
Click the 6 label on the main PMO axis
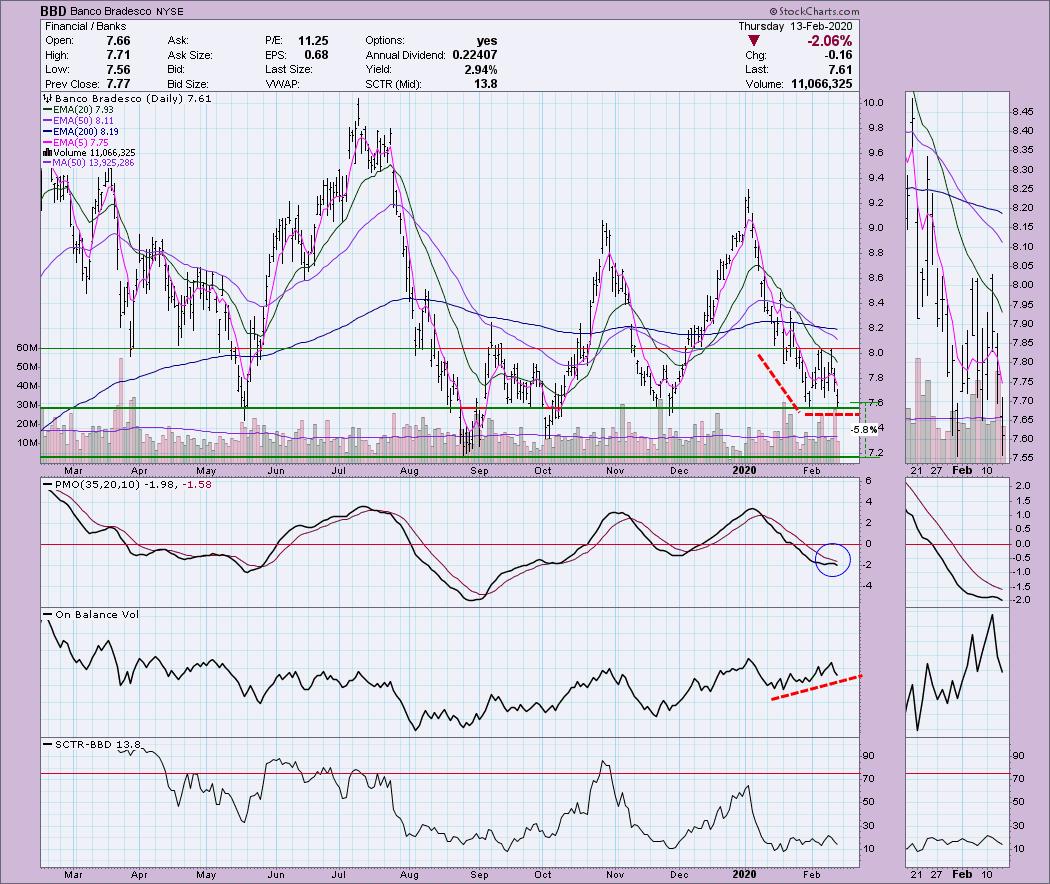(x=869, y=481)
